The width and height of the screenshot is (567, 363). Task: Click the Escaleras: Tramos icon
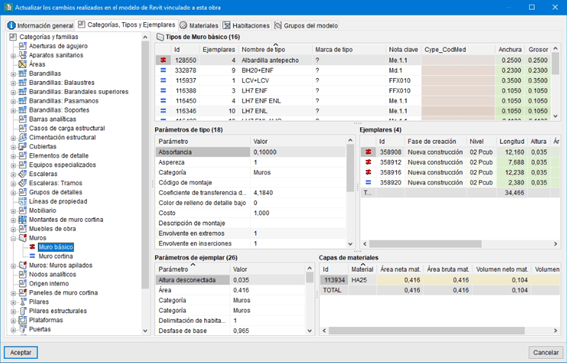[22, 183]
